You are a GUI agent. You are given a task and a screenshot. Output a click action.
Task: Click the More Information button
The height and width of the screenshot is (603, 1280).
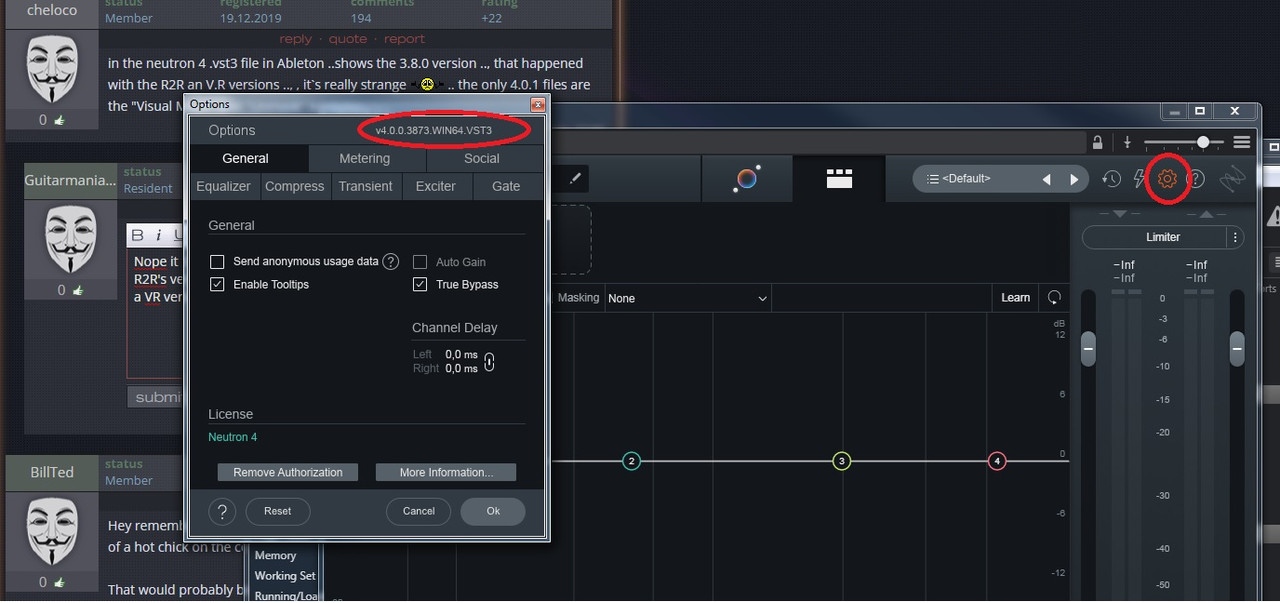pos(446,472)
